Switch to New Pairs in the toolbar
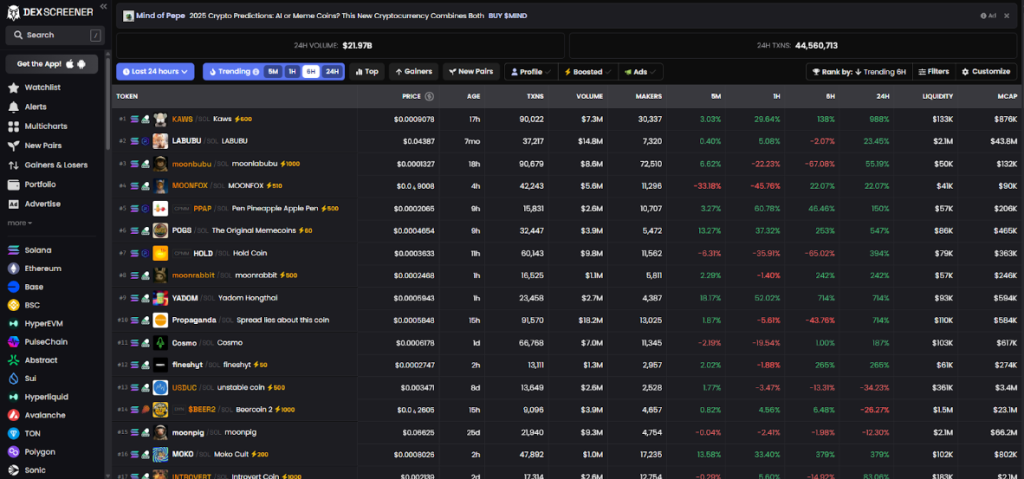The image size is (1024, 479). tap(472, 72)
